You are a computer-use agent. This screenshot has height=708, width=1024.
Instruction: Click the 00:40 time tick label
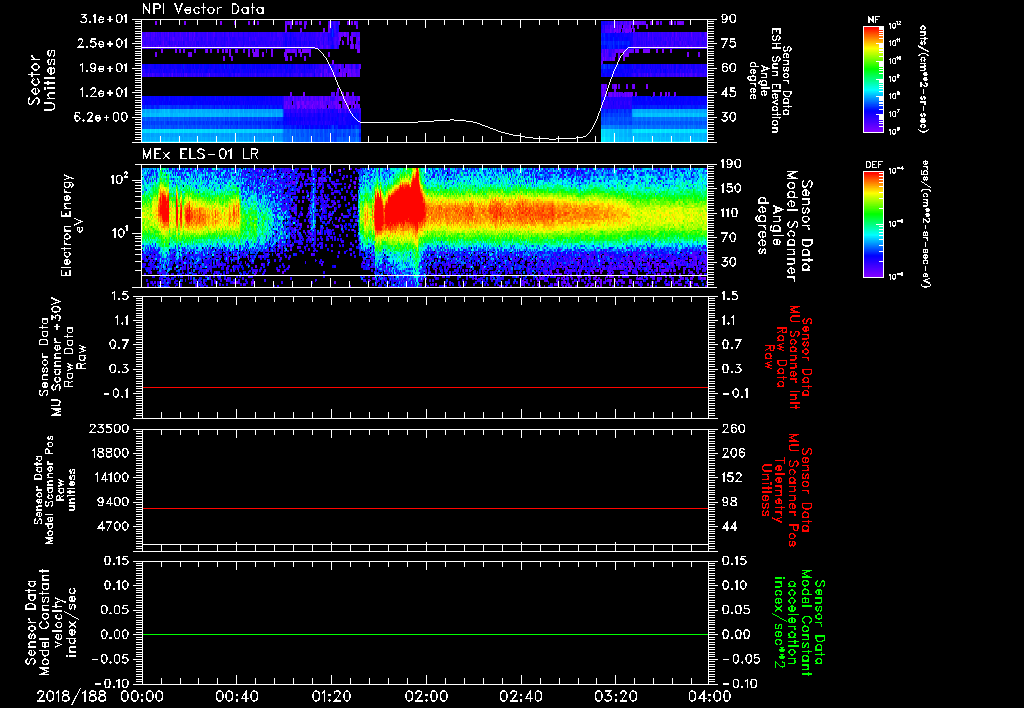click(236, 696)
